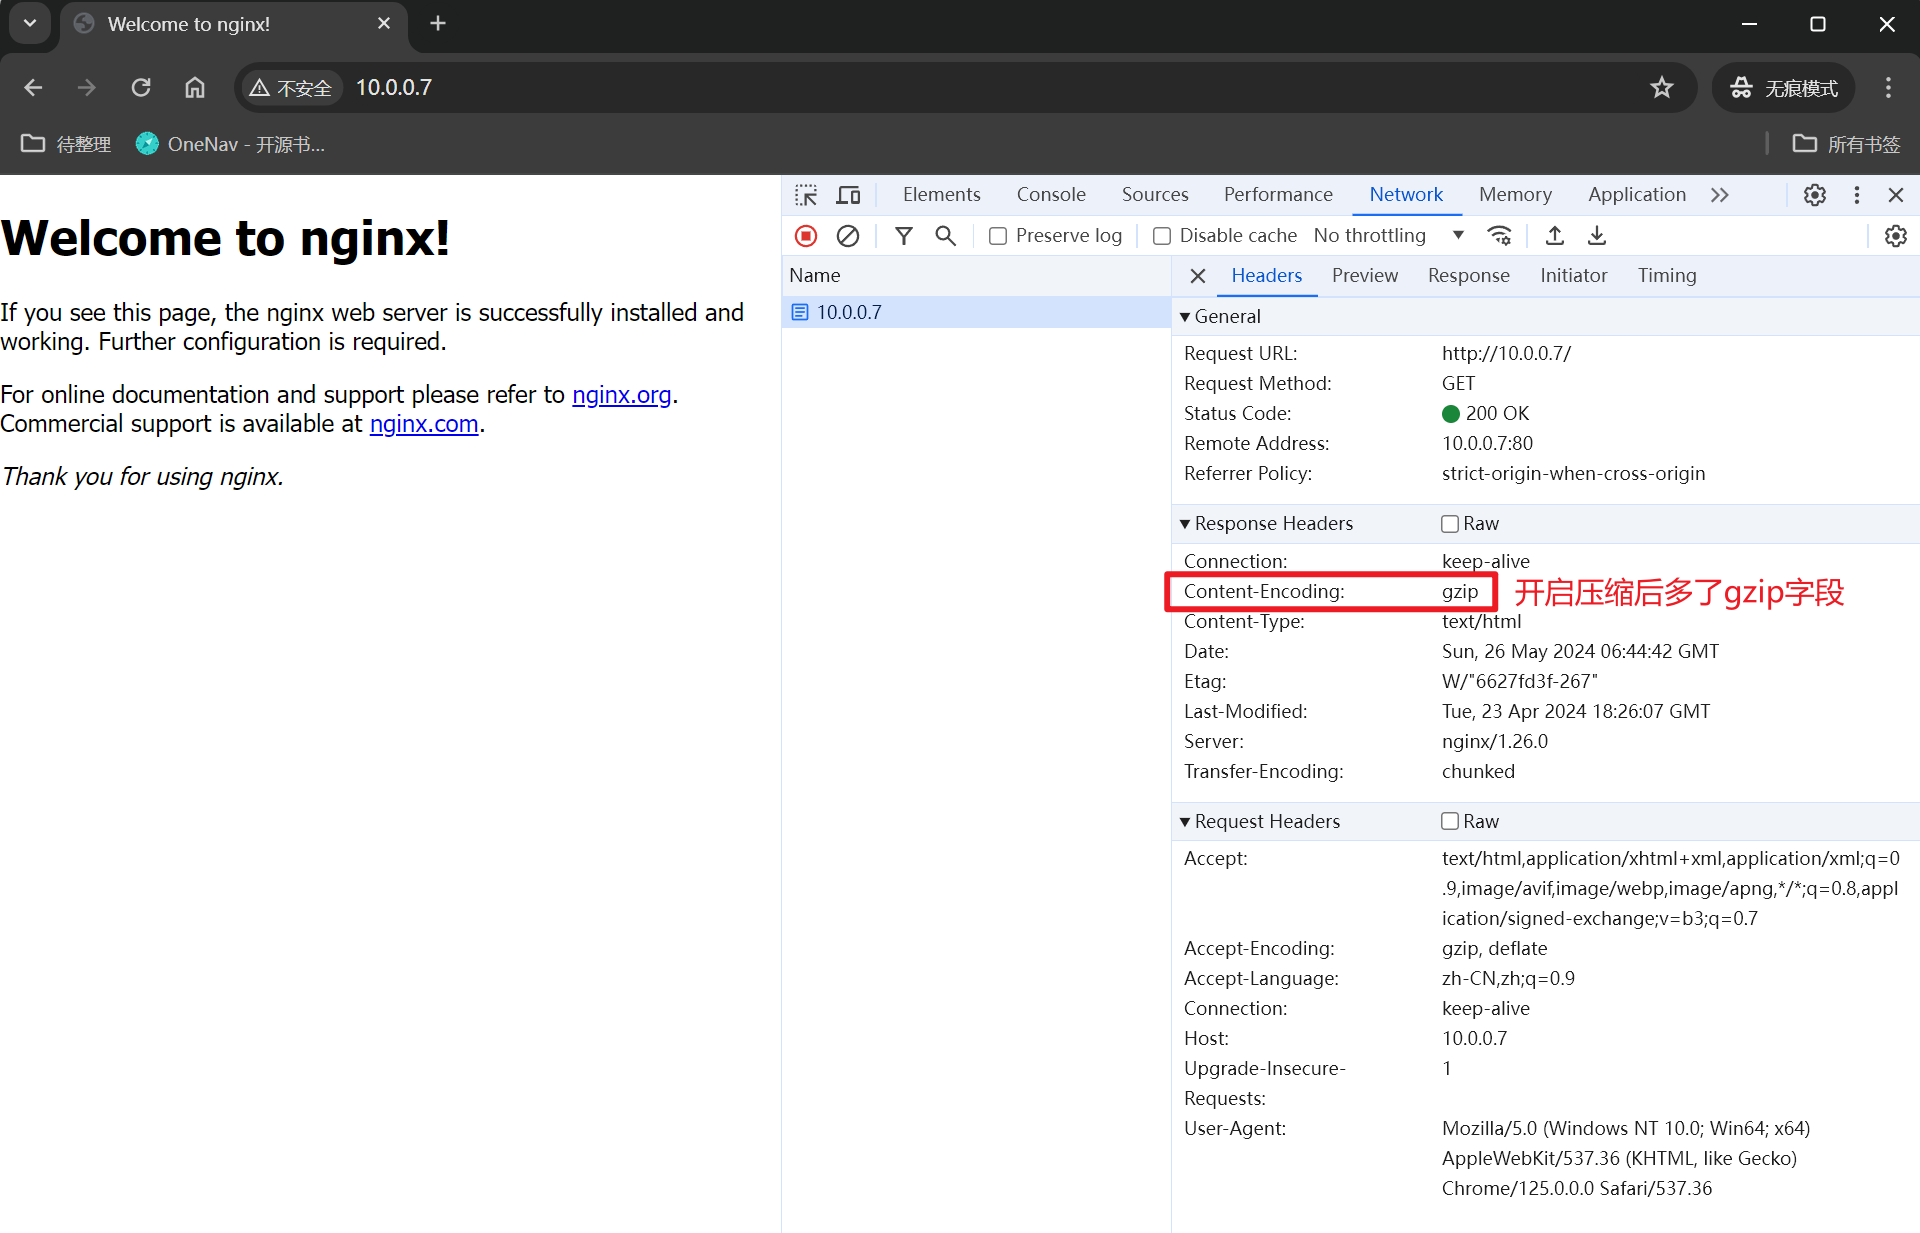Activate the inspect element picker

(x=806, y=195)
